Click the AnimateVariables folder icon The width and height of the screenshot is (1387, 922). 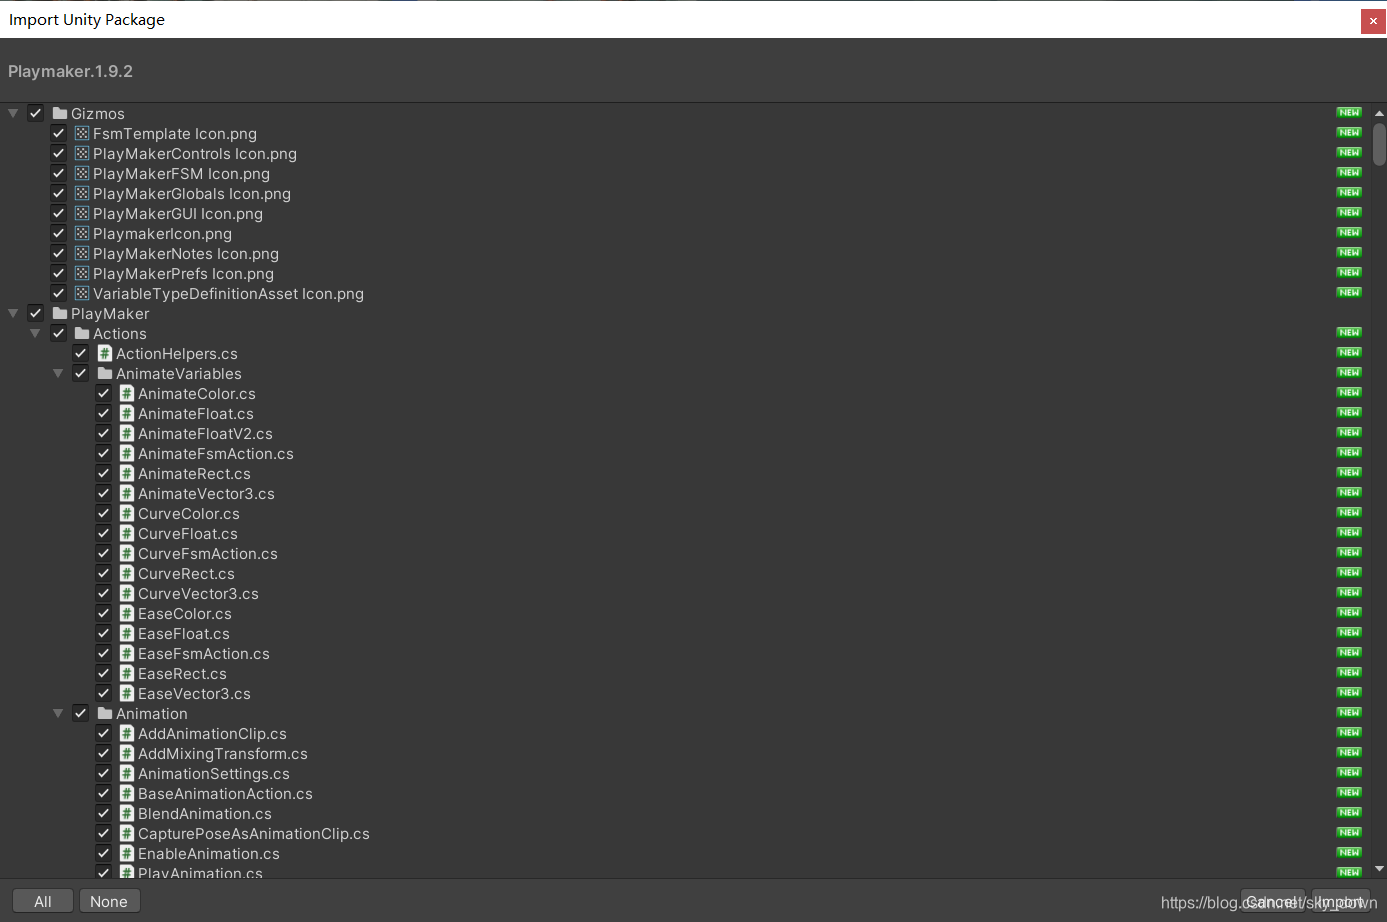(105, 373)
